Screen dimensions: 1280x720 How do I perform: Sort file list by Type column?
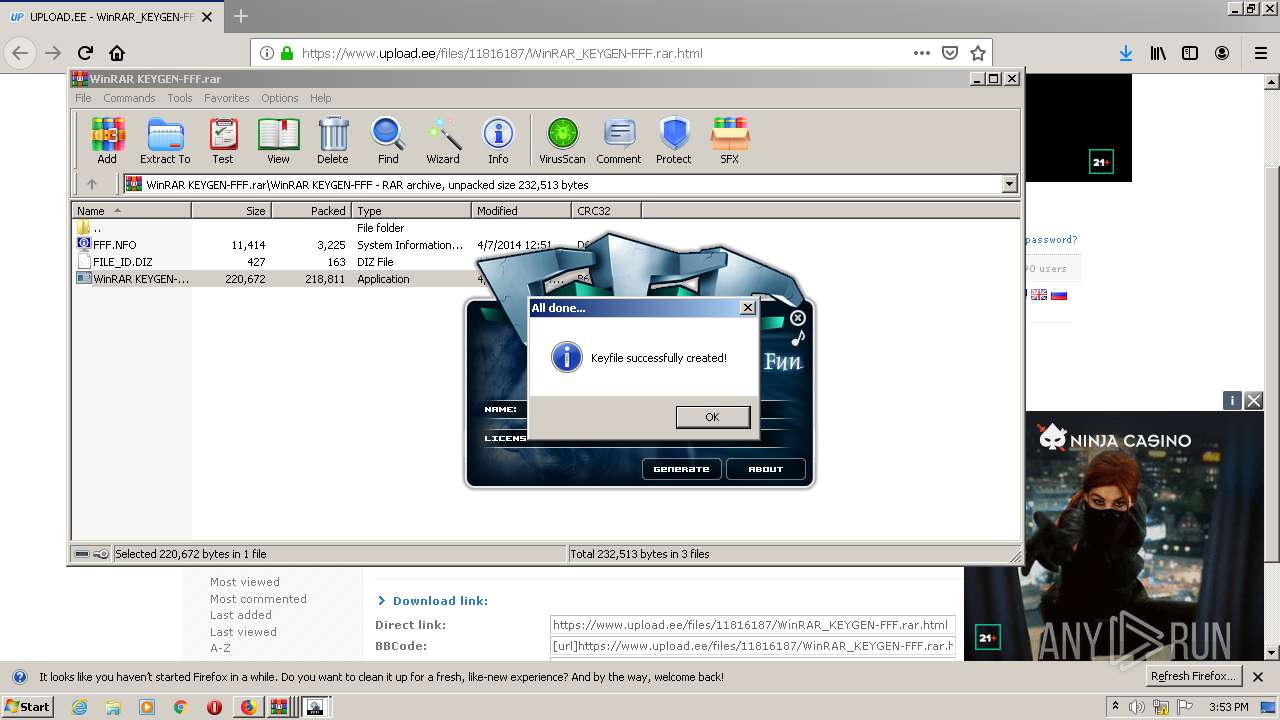[x=411, y=210]
